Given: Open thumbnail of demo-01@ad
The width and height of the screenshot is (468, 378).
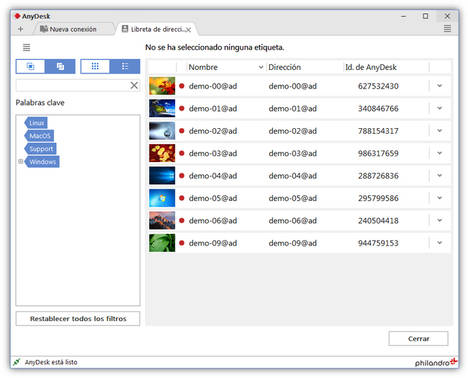Looking at the screenshot, I should 162,108.
